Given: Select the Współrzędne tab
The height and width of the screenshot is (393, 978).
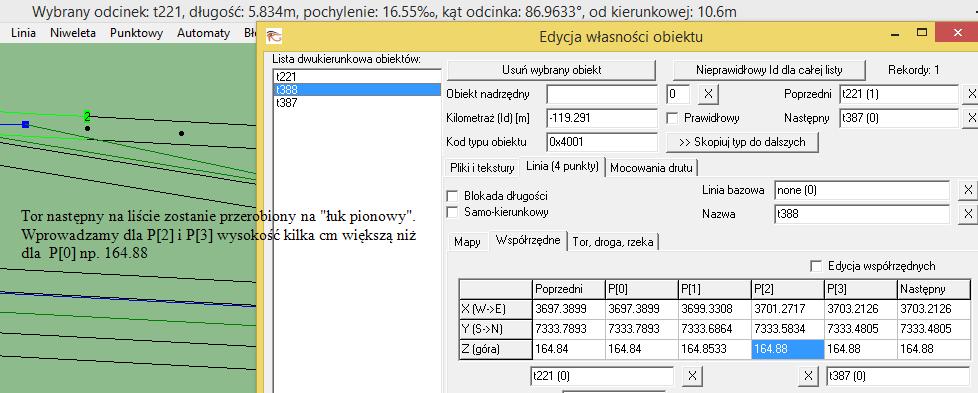Looking at the screenshot, I should click(528, 241).
